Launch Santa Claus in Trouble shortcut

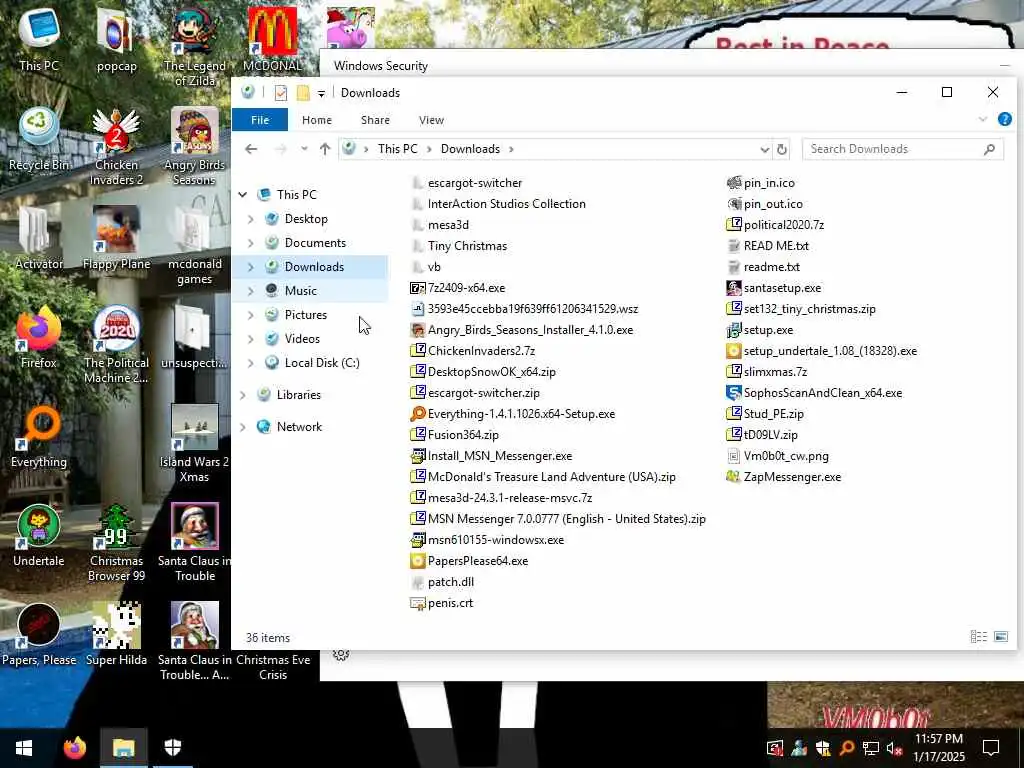tap(194, 543)
